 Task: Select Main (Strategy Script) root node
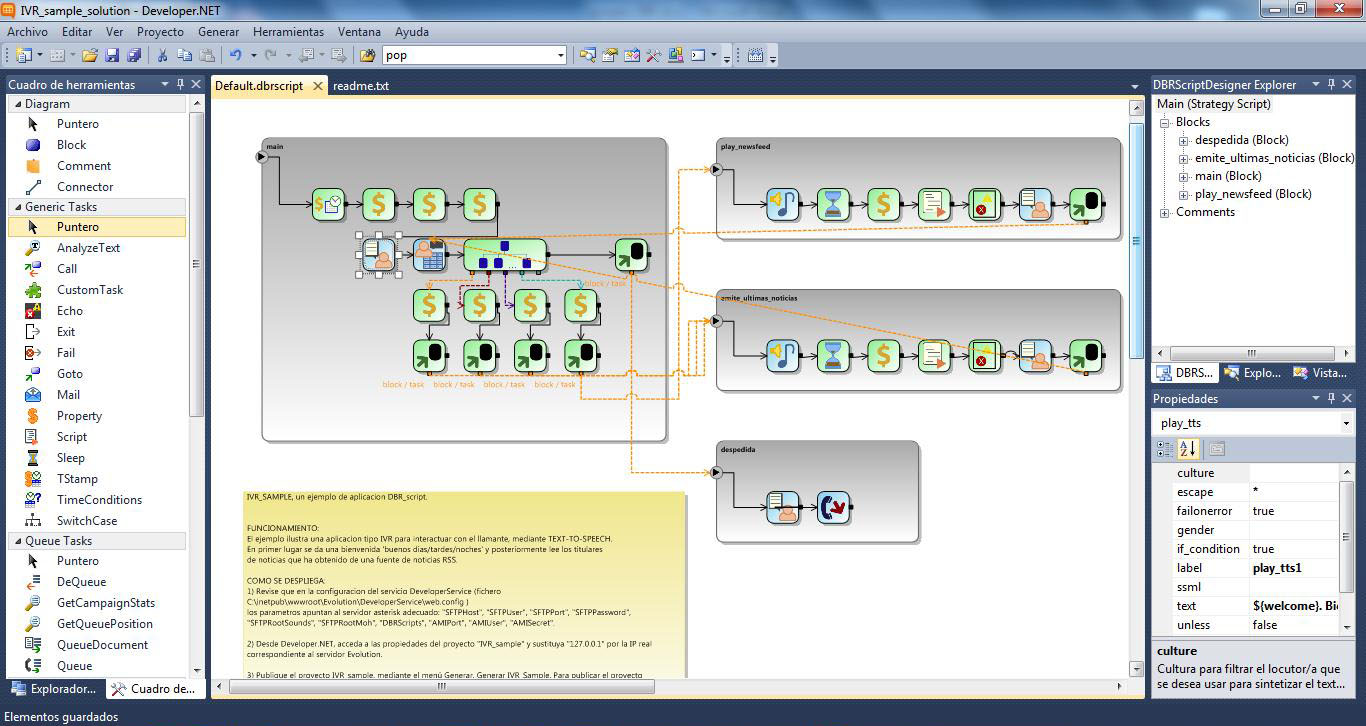(x=1213, y=104)
